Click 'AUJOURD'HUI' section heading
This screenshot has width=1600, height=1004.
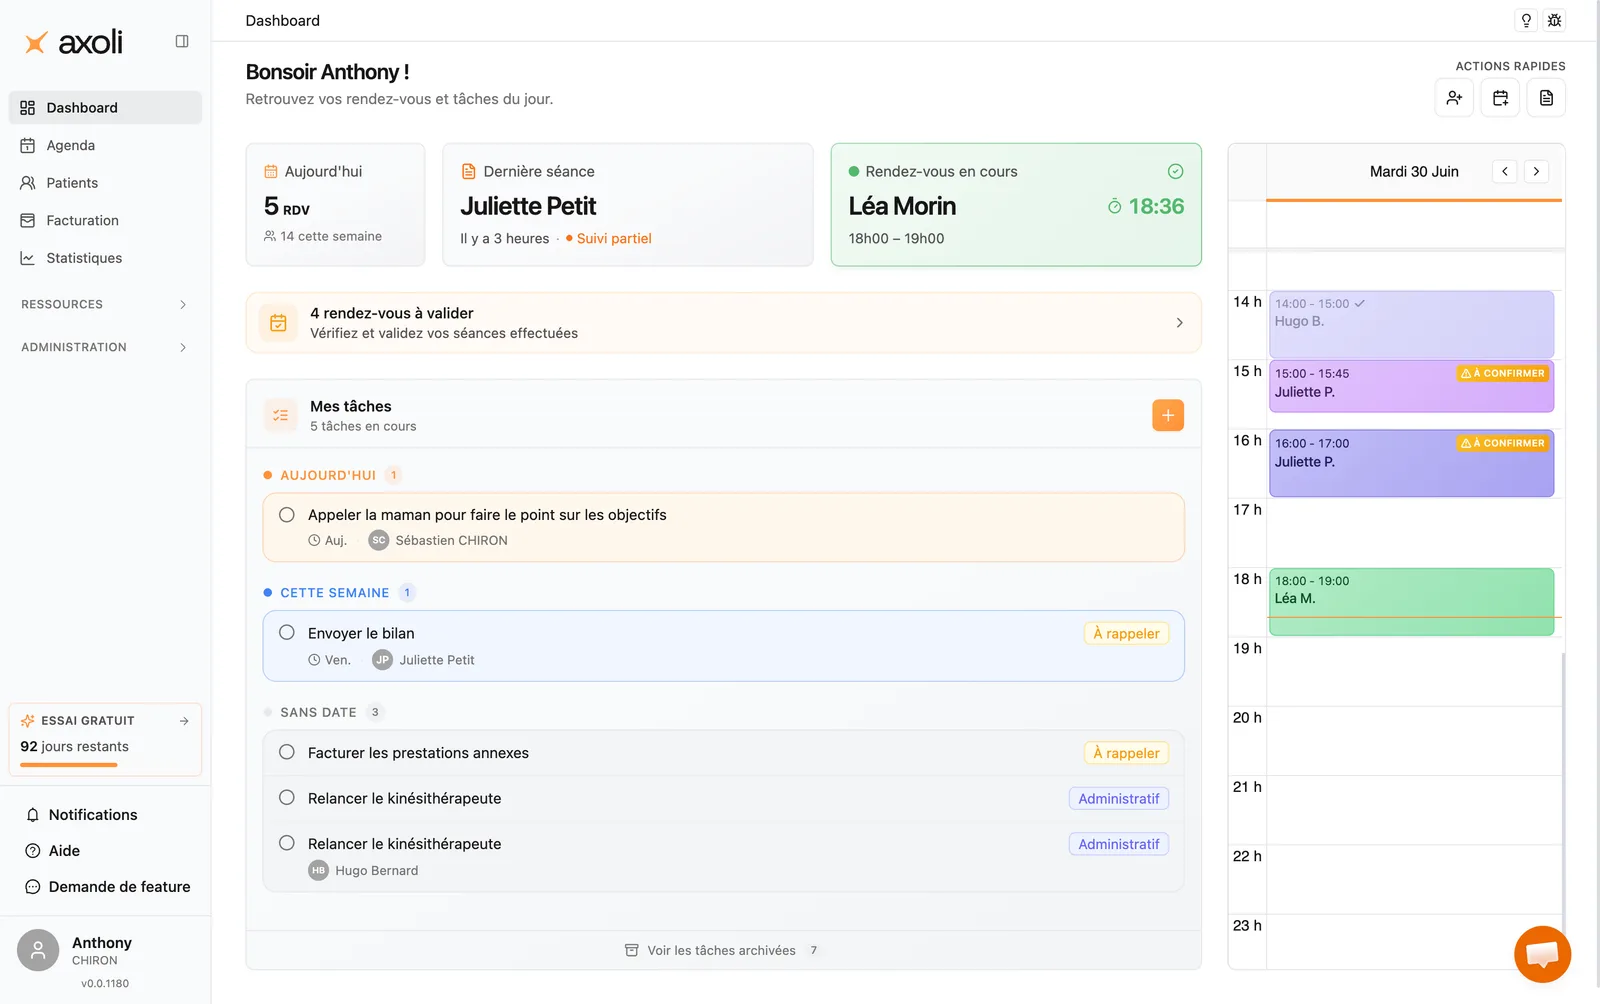(328, 475)
